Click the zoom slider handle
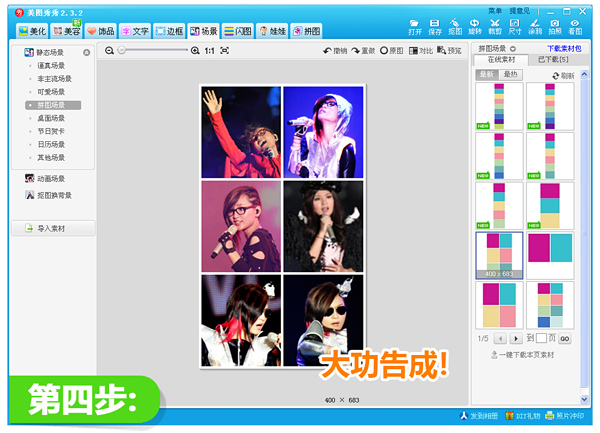600x433 pixels. (122, 50)
